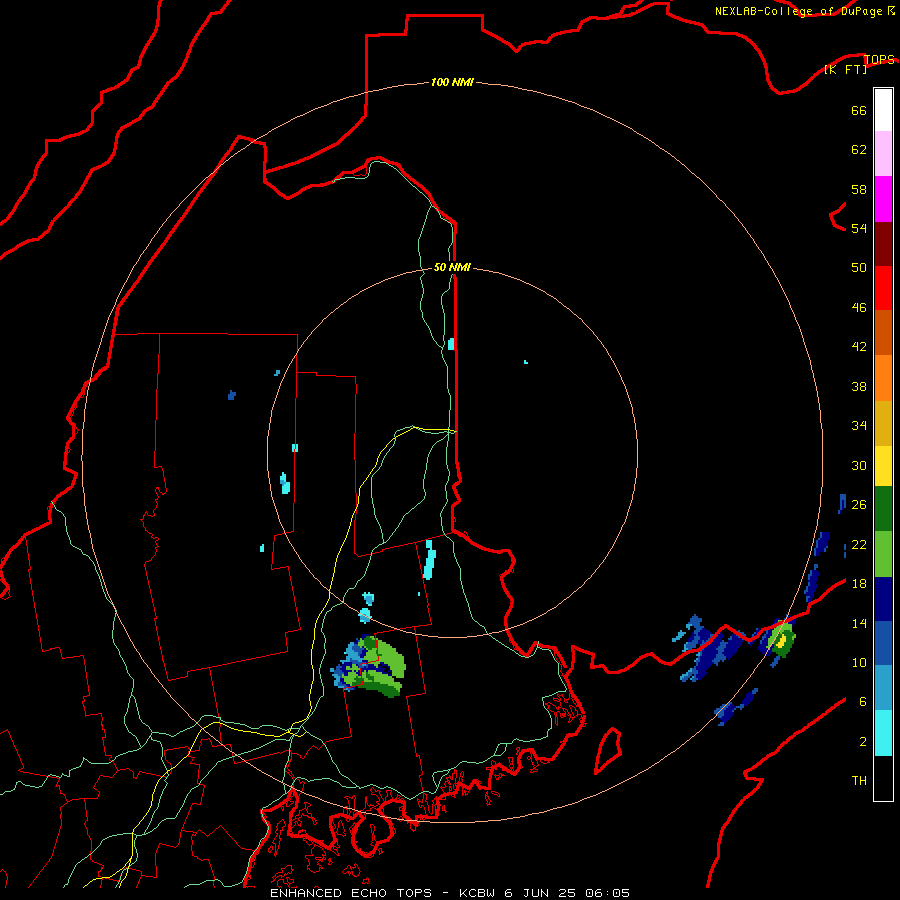Click the "62" legend value
The width and height of the screenshot is (900, 900).
[859, 150]
